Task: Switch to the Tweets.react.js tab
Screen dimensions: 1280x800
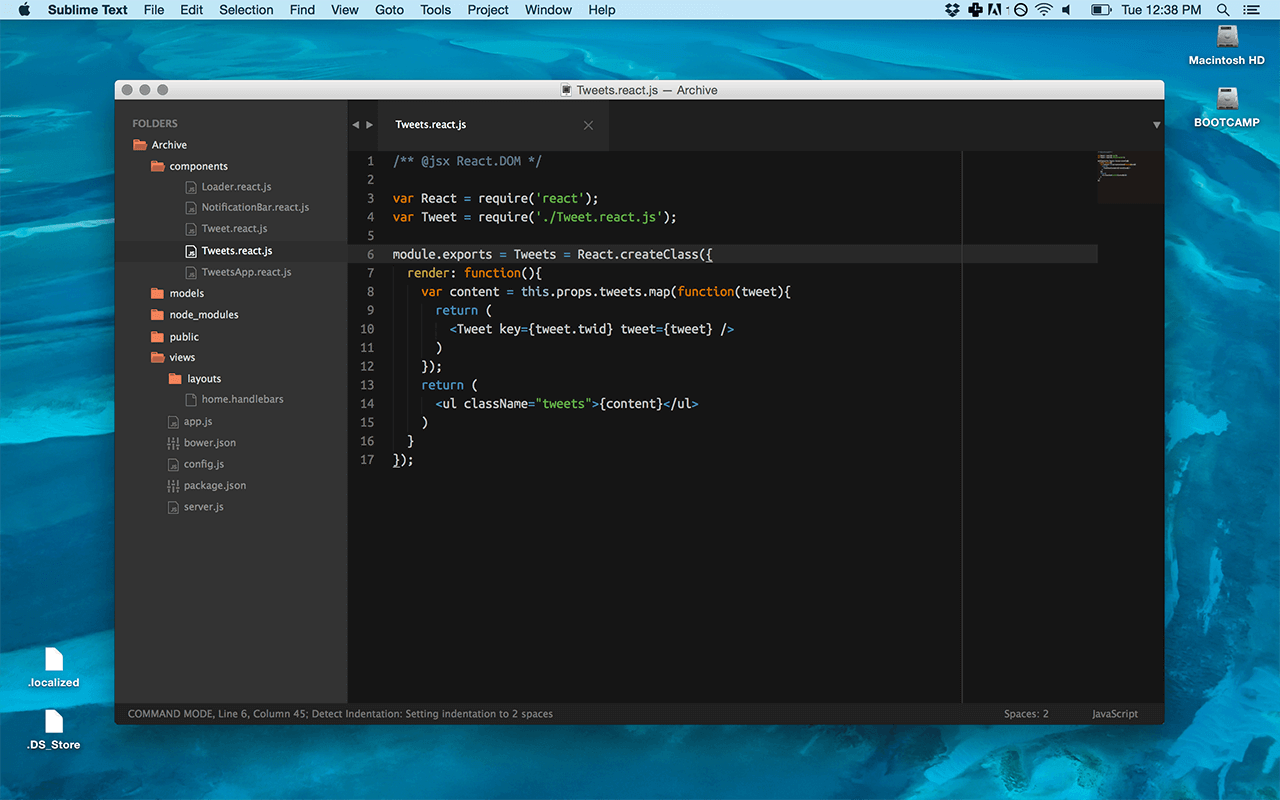Action: tap(430, 124)
